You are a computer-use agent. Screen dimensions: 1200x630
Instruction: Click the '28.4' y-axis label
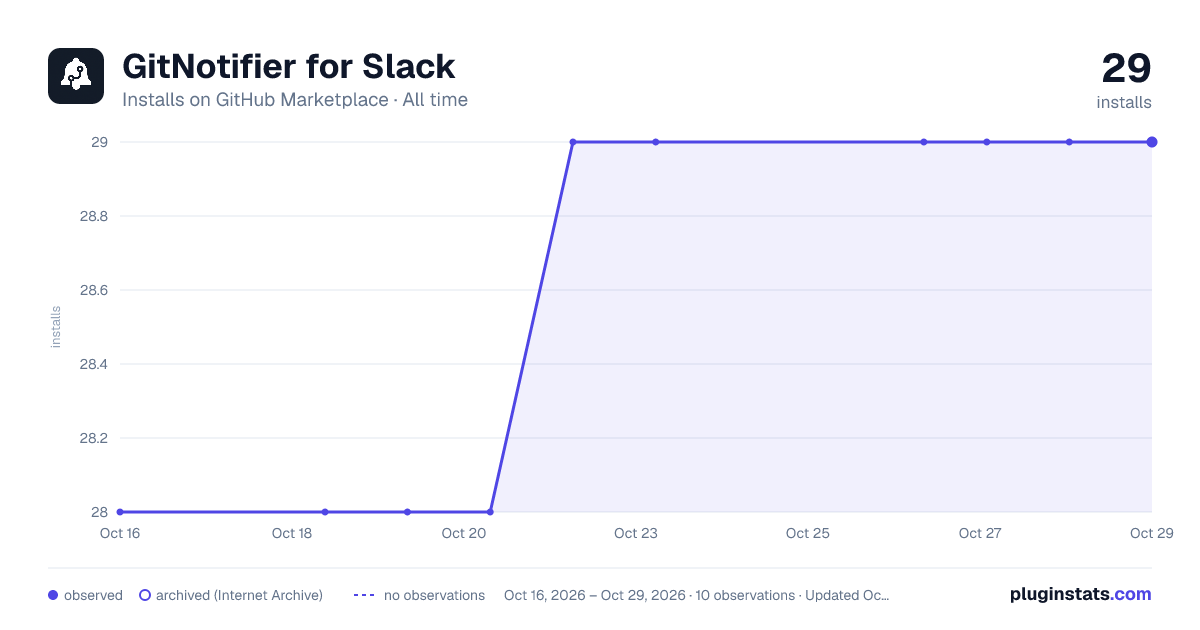click(94, 364)
